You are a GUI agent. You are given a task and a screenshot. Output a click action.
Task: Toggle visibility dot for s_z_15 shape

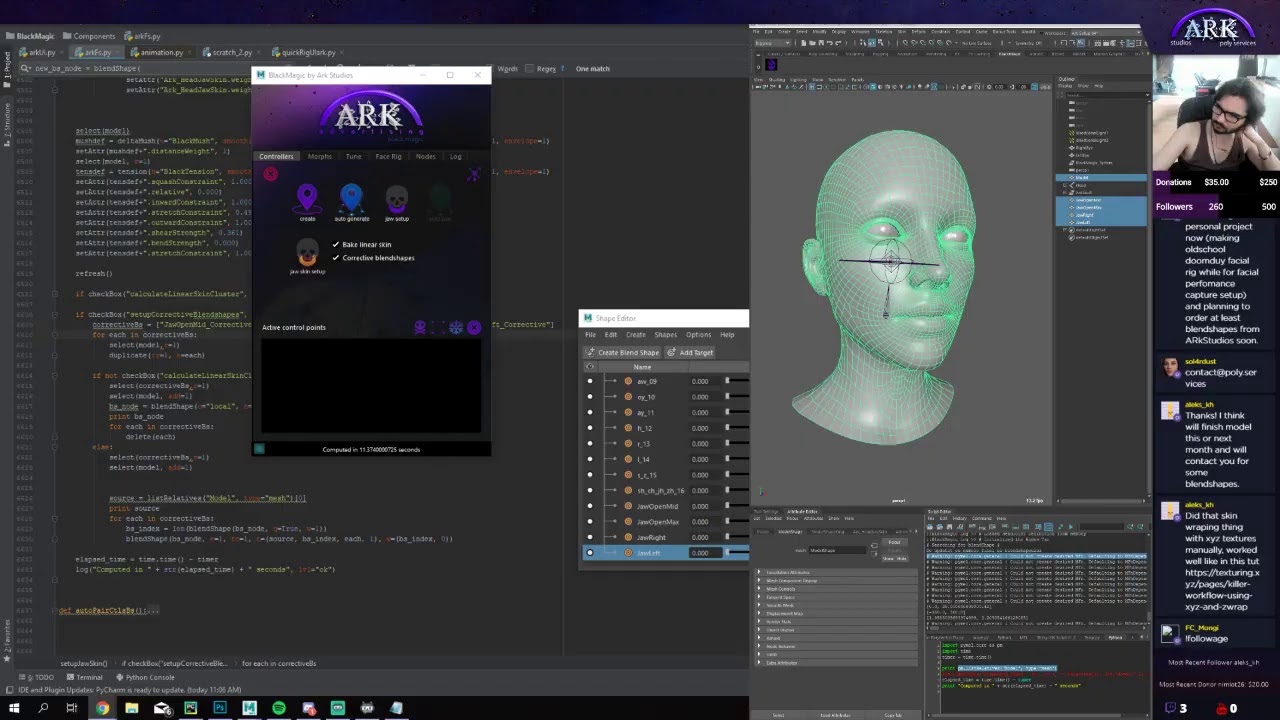pyautogui.click(x=589, y=475)
